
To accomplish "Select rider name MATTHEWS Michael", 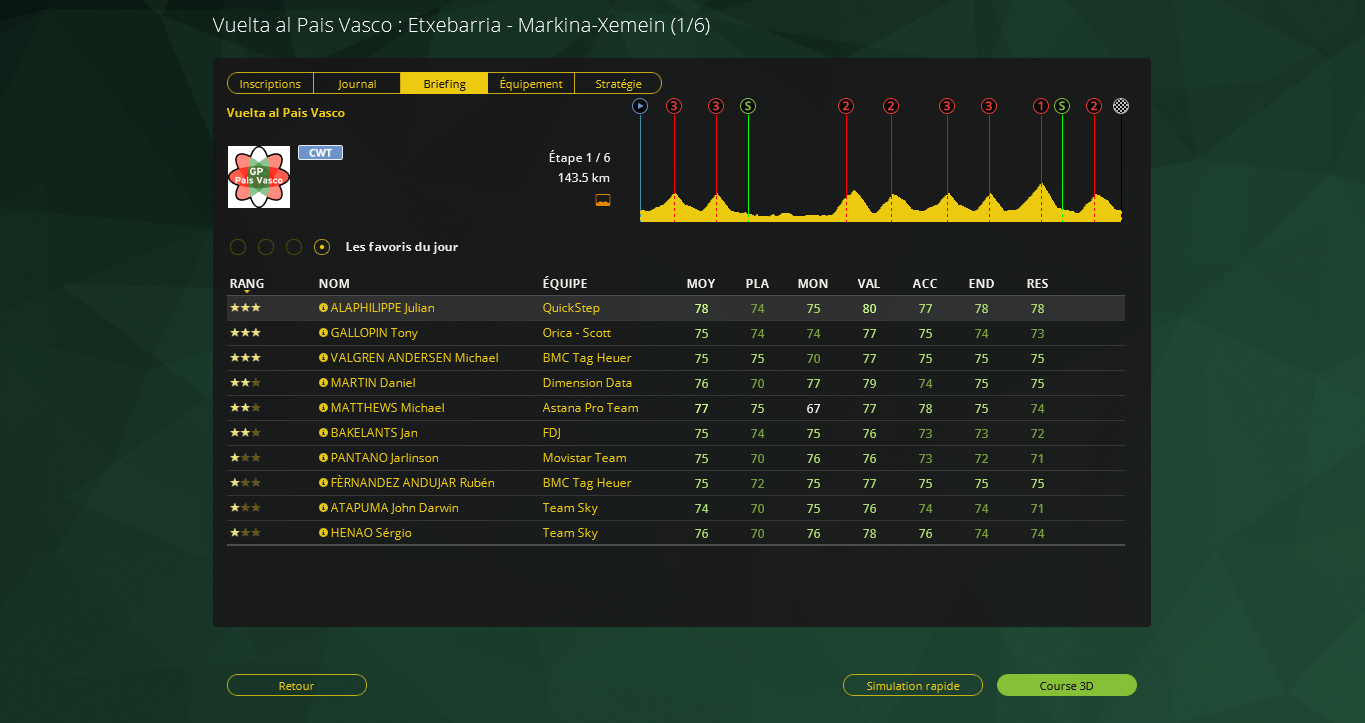I will click(x=388, y=408).
